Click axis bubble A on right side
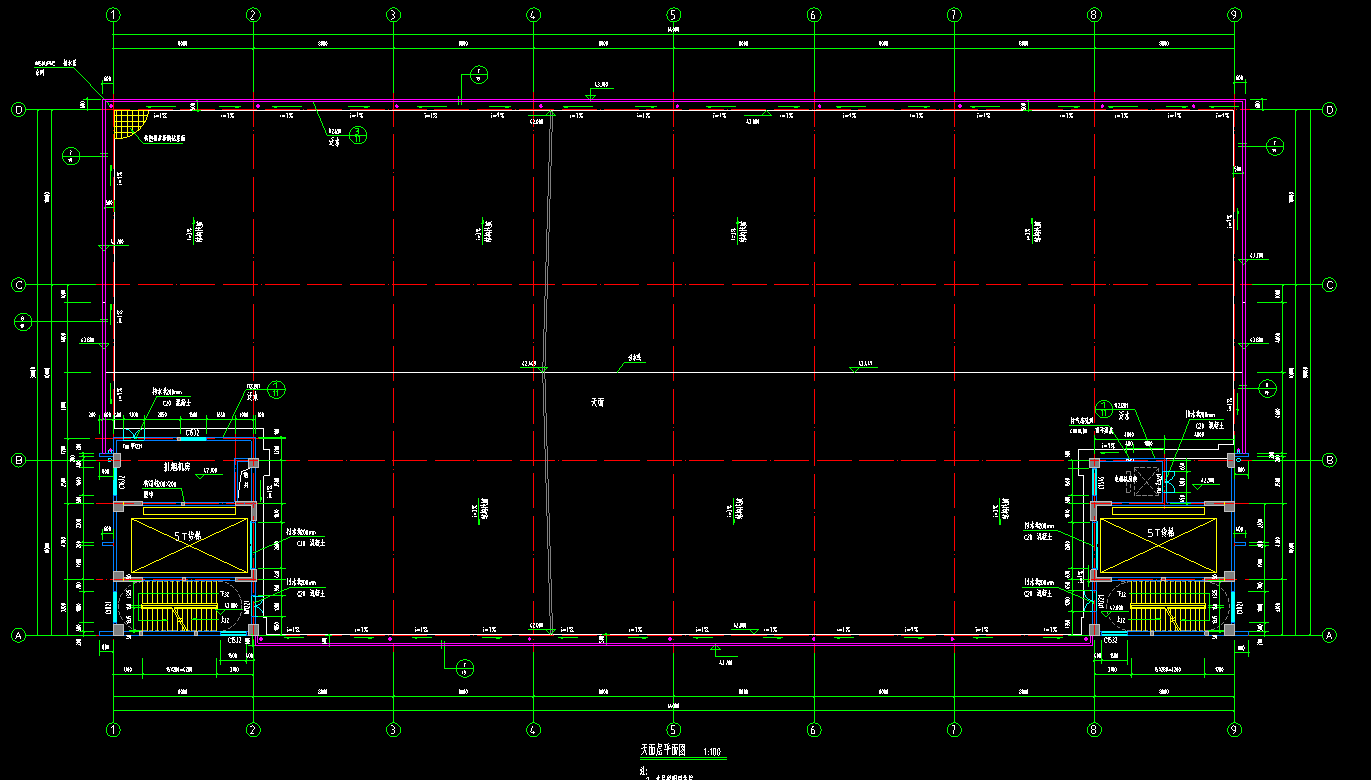1371x780 pixels. [1329, 635]
